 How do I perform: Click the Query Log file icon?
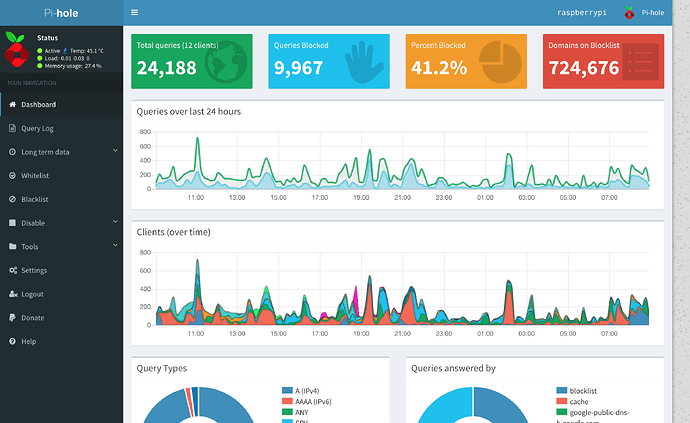12,128
